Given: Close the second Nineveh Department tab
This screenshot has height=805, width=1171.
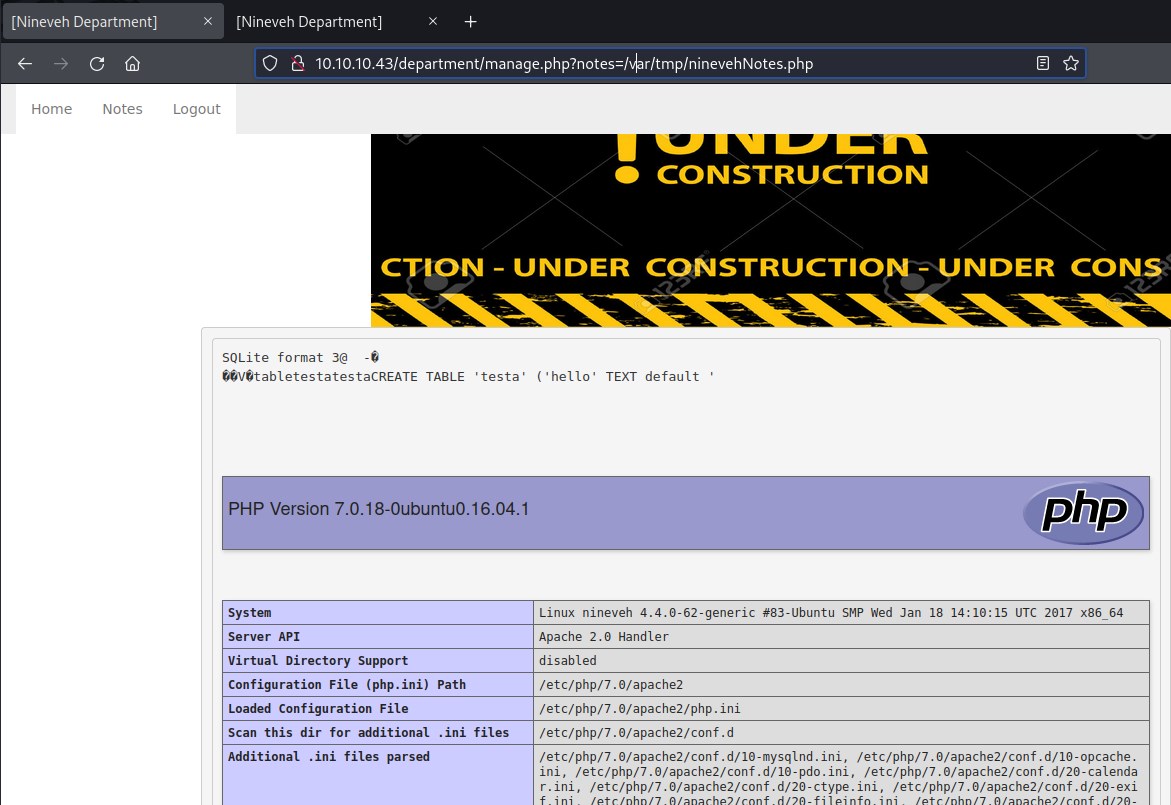Looking at the screenshot, I should click(432, 22).
